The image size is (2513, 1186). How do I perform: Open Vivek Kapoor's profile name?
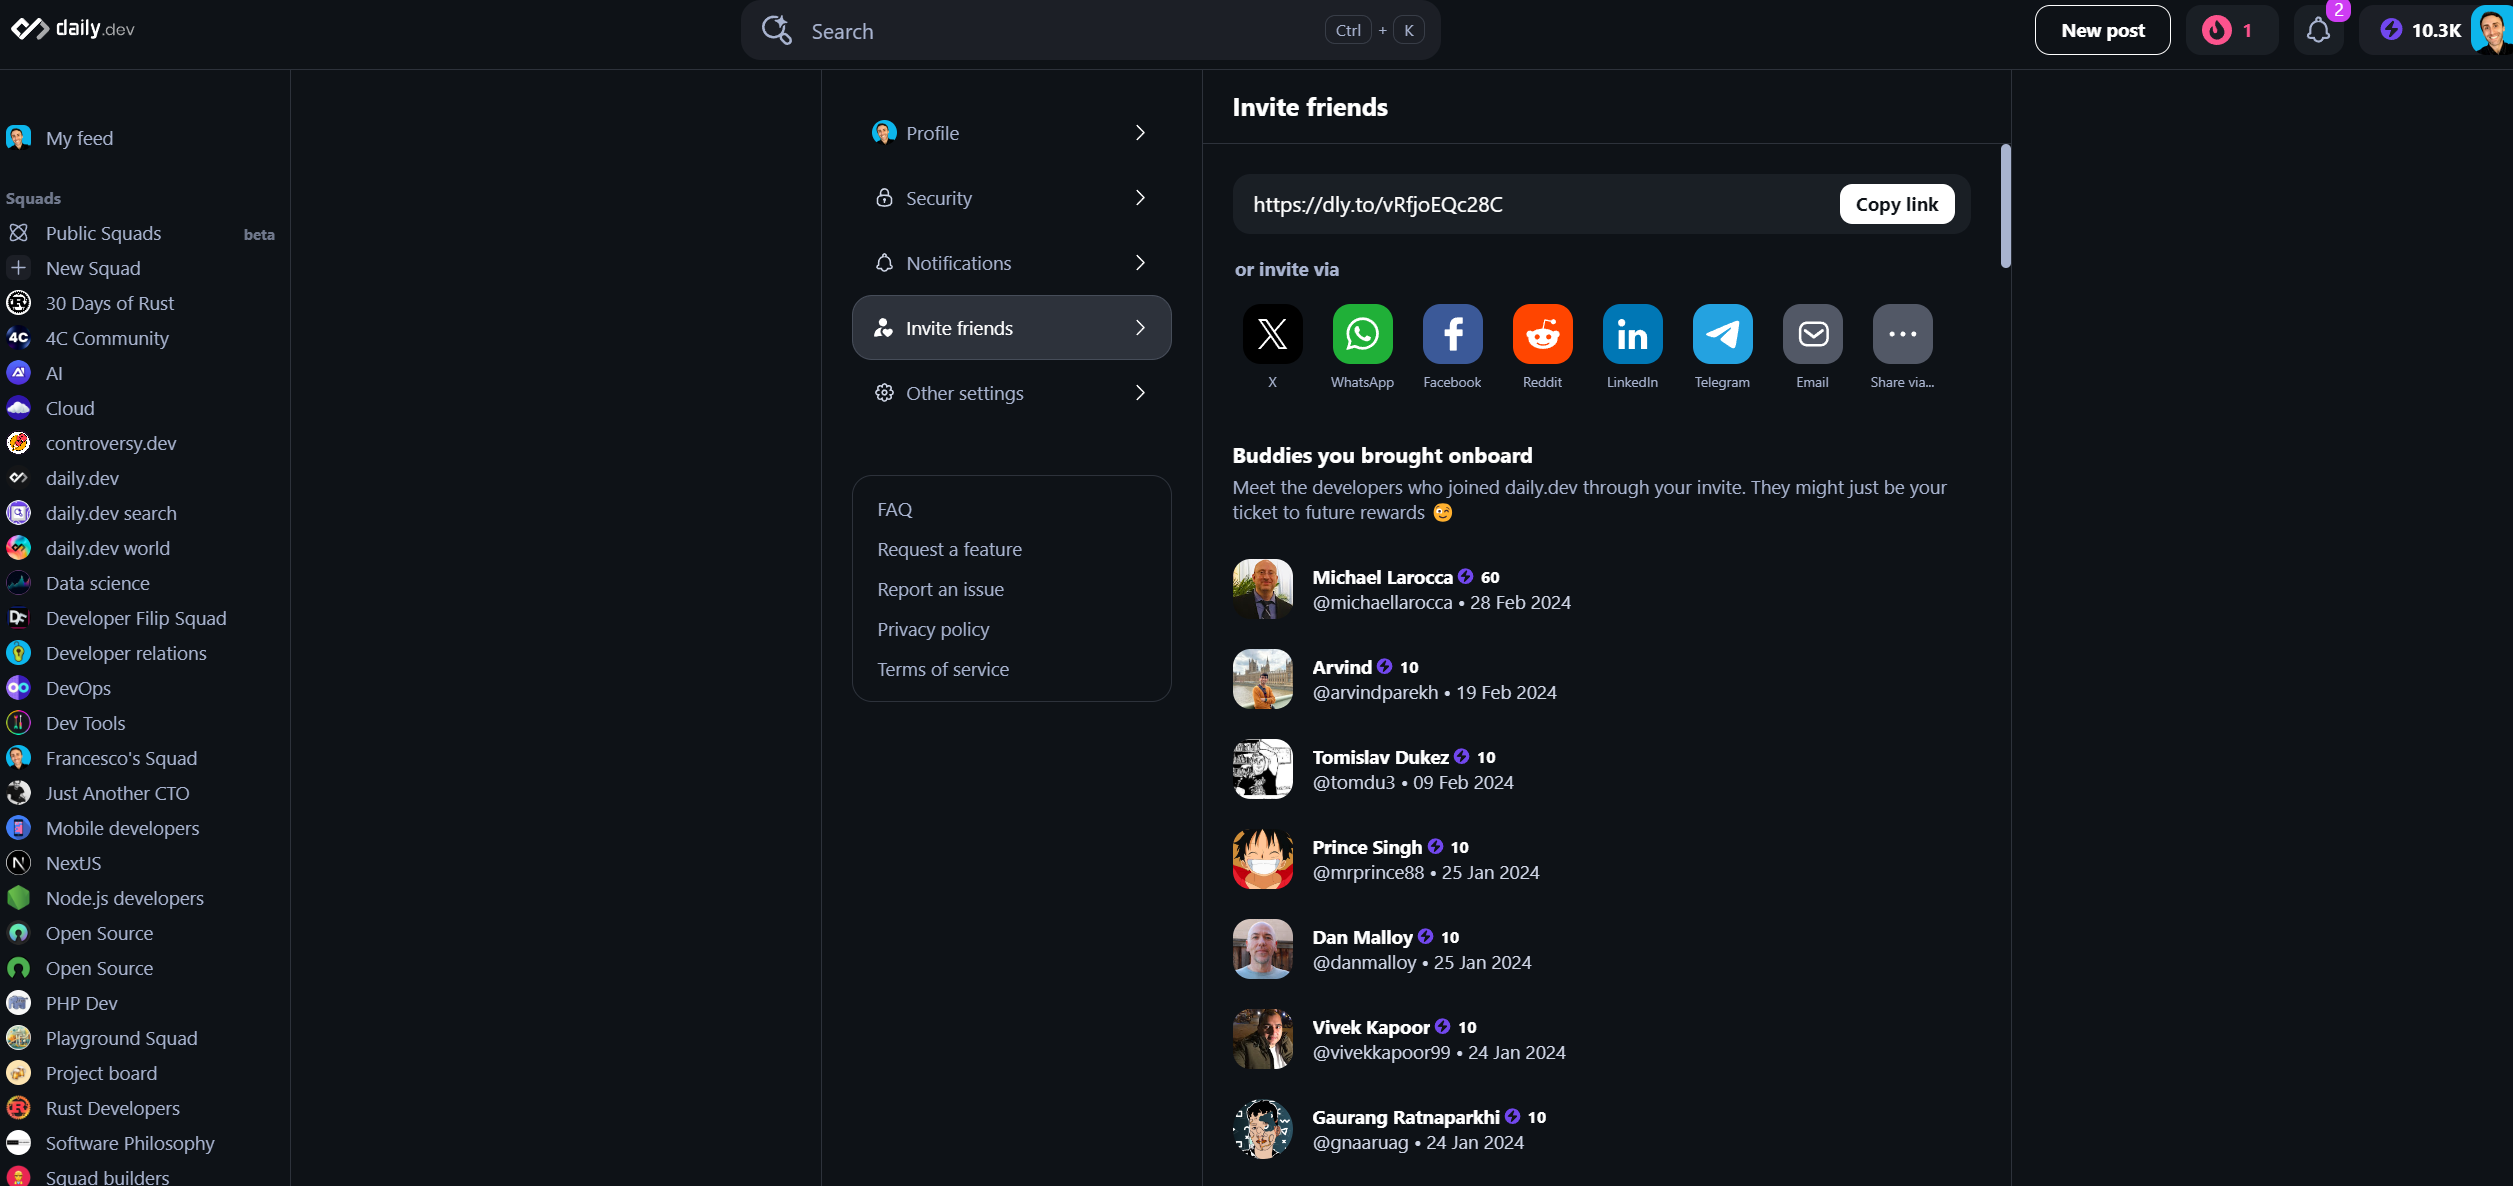[x=1370, y=1027]
